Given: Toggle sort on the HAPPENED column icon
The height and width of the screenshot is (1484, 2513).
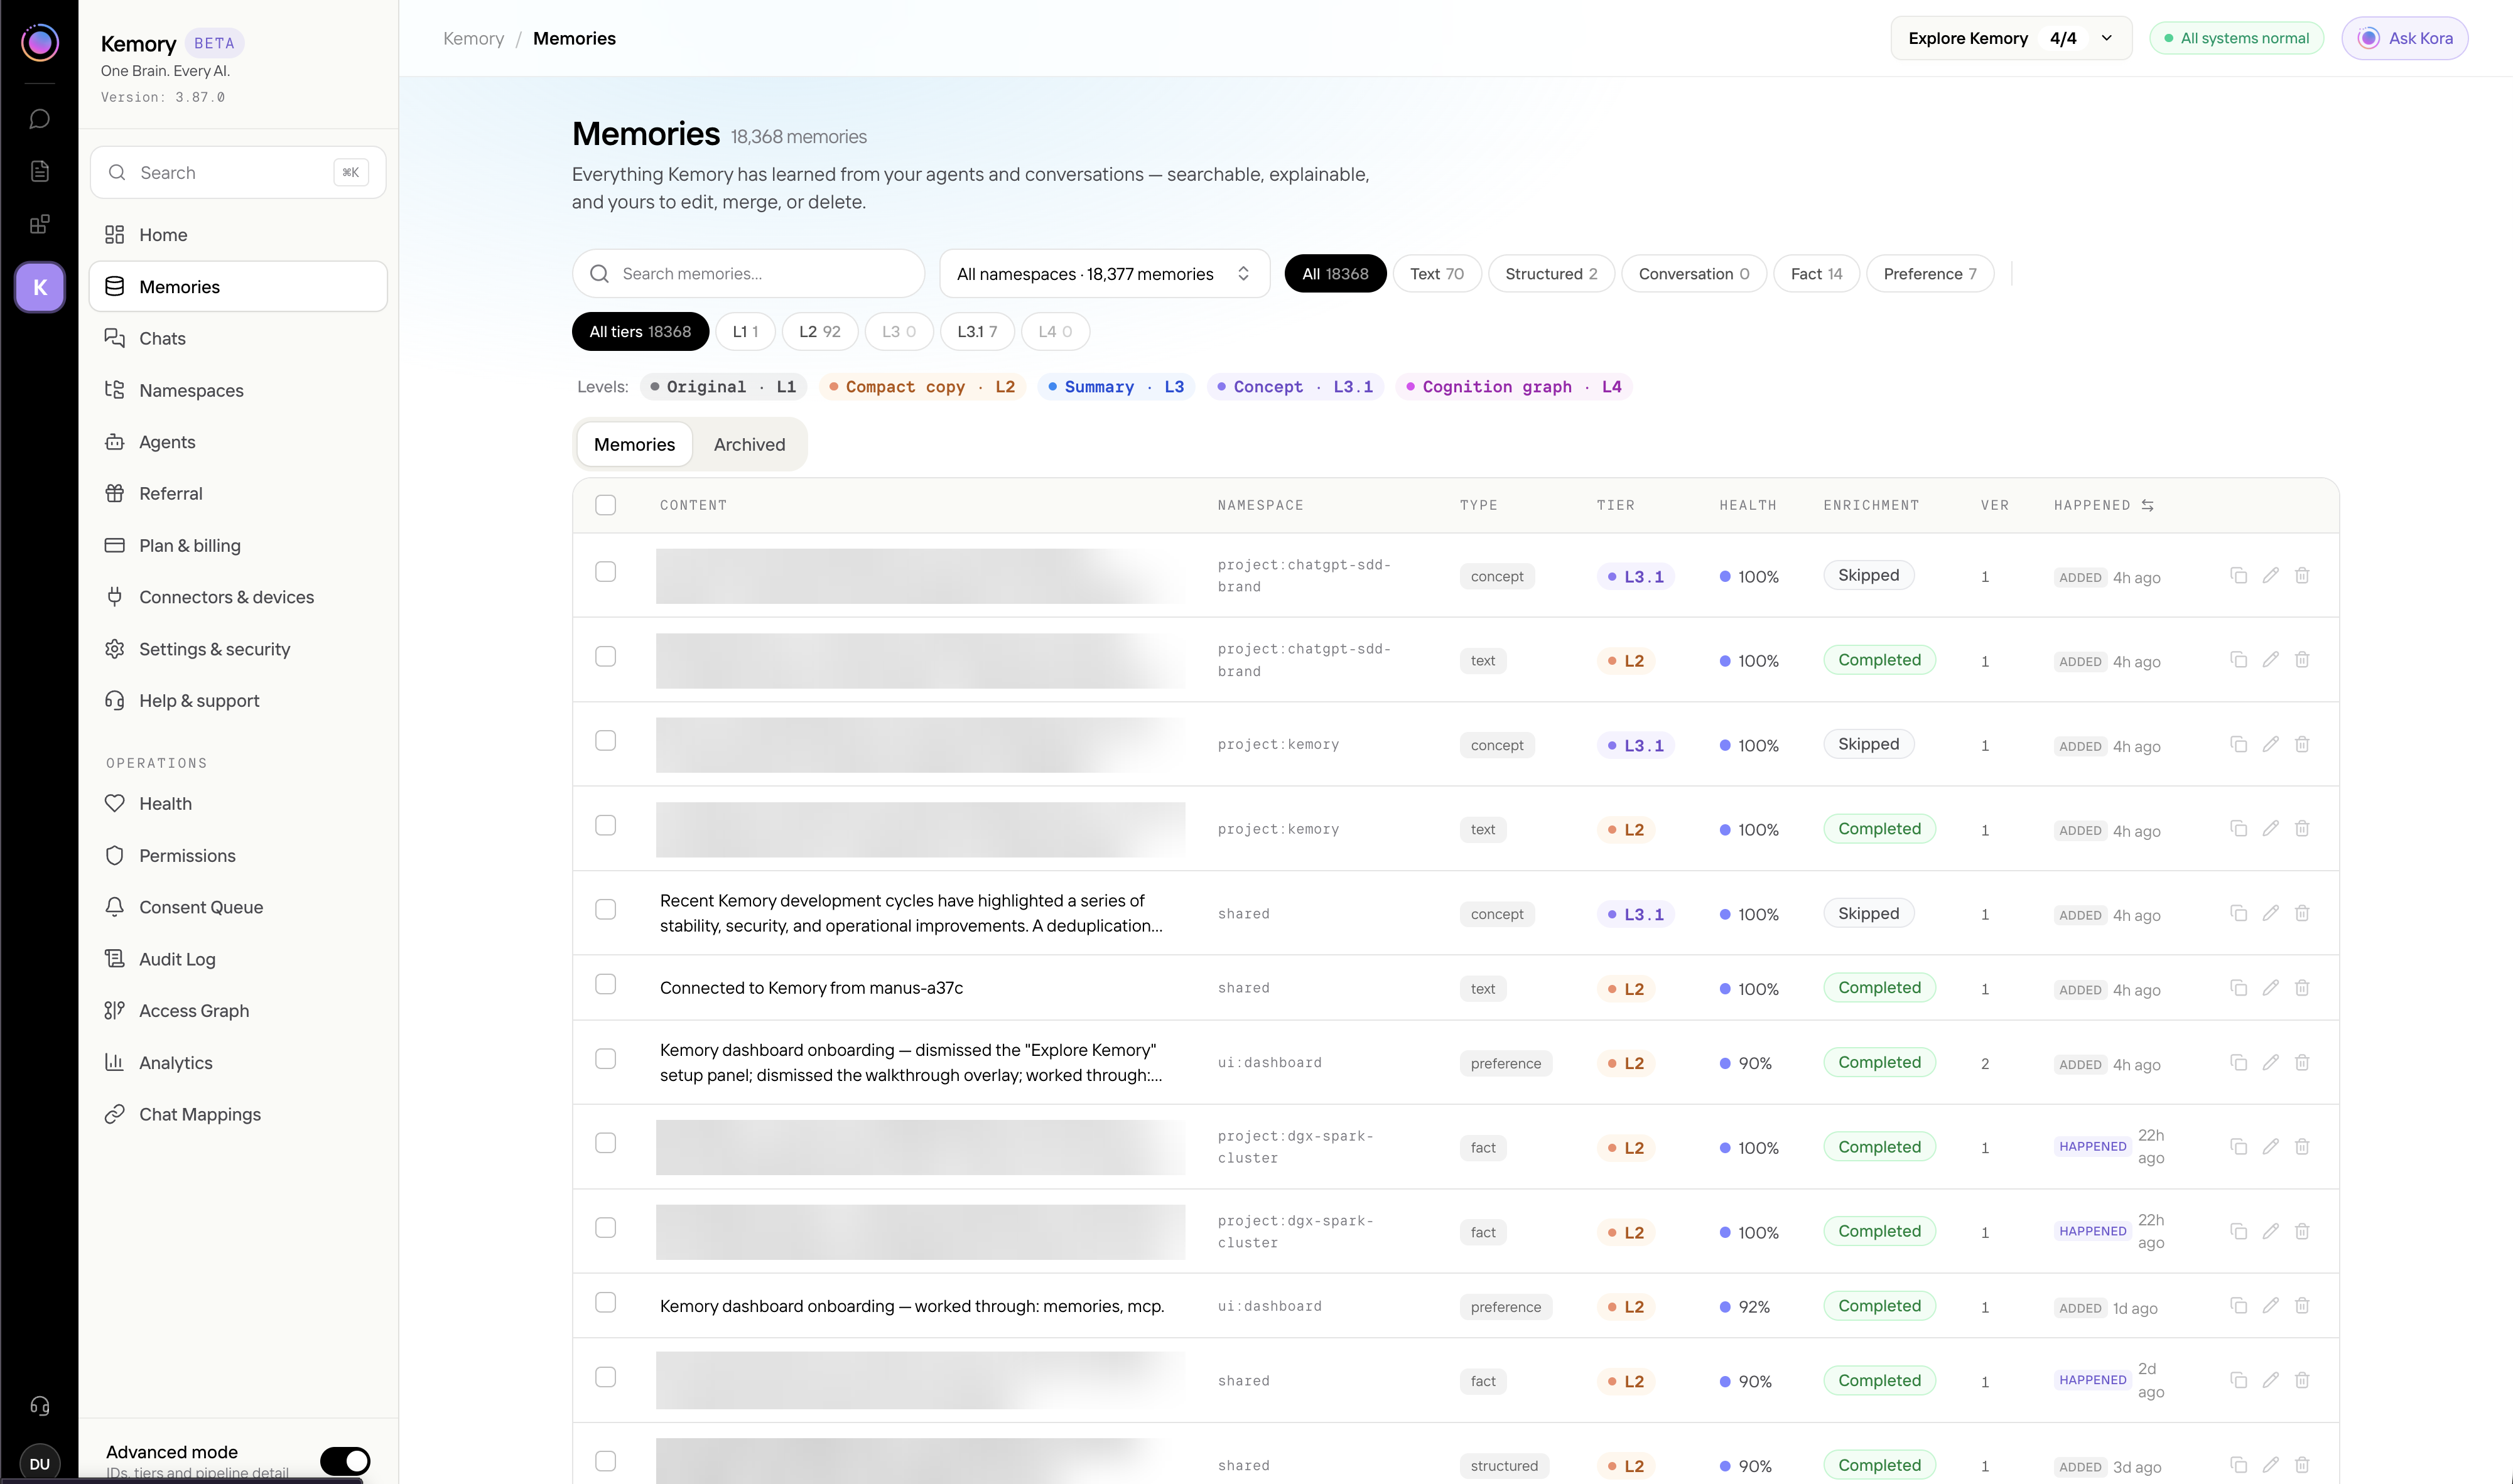Looking at the screenshot, I should point(2147,505).
